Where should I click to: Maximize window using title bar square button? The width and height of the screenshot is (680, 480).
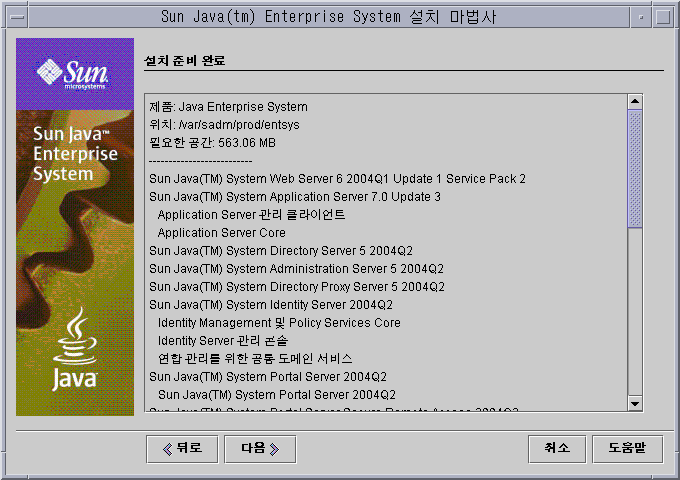(x=664, y=17)
